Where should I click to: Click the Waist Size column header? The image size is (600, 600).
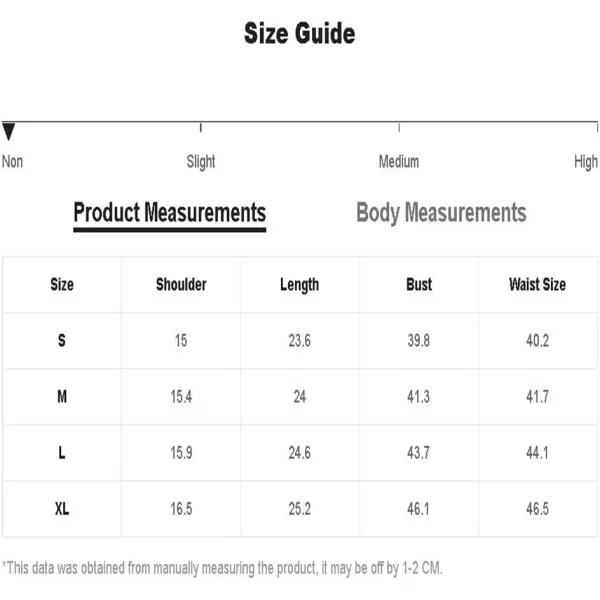[538, 285]
